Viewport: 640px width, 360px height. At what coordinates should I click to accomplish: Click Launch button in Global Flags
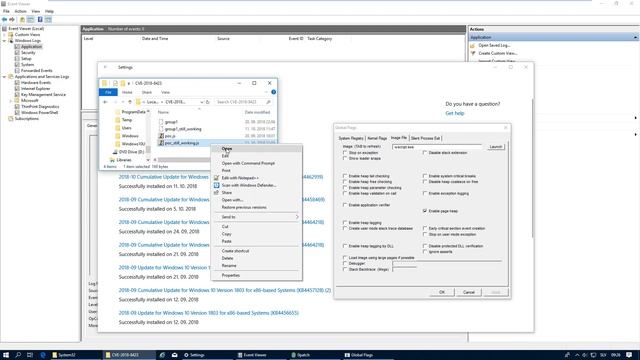[x=496, y=147]
